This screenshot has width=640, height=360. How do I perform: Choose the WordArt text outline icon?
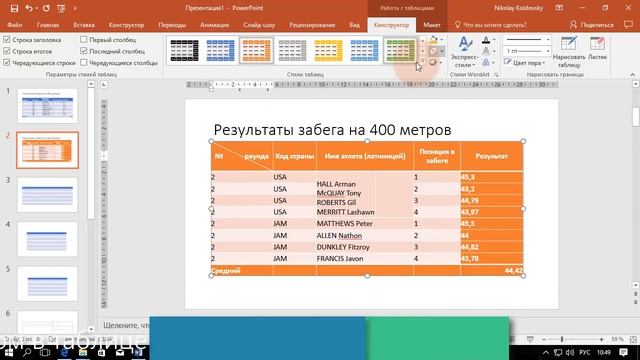(486, 51)
